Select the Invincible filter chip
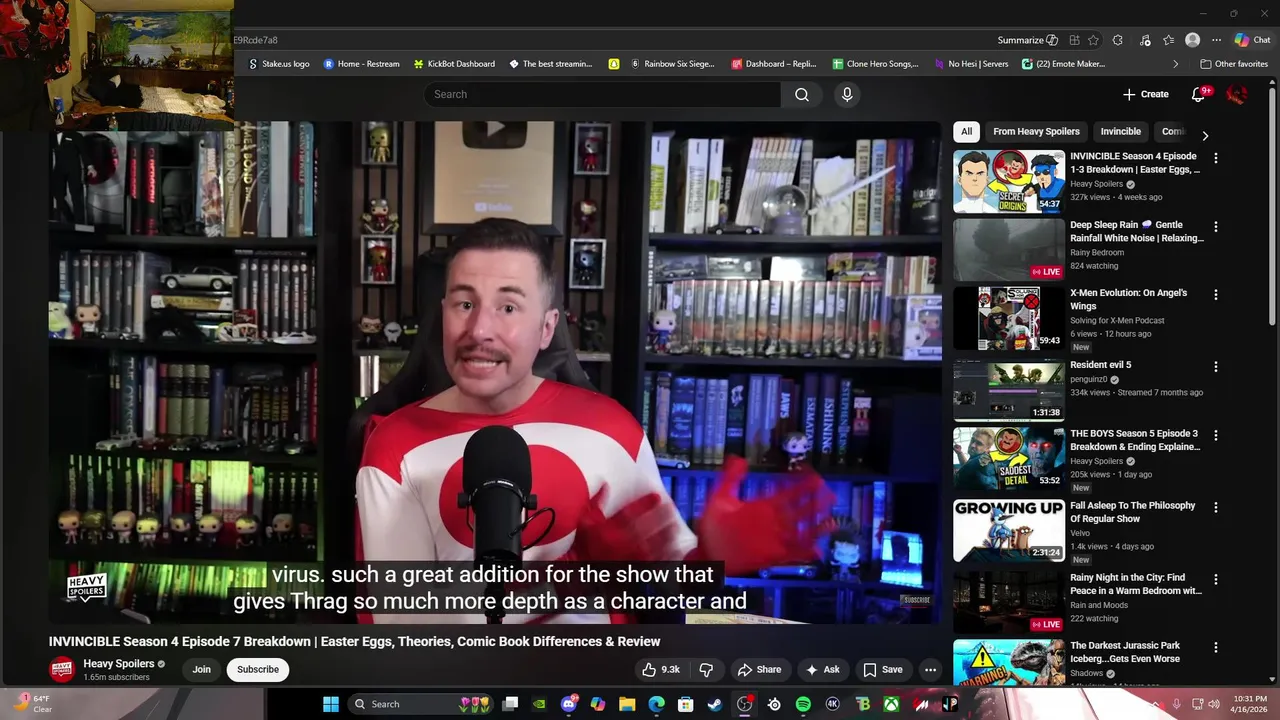 [1120, 131]
